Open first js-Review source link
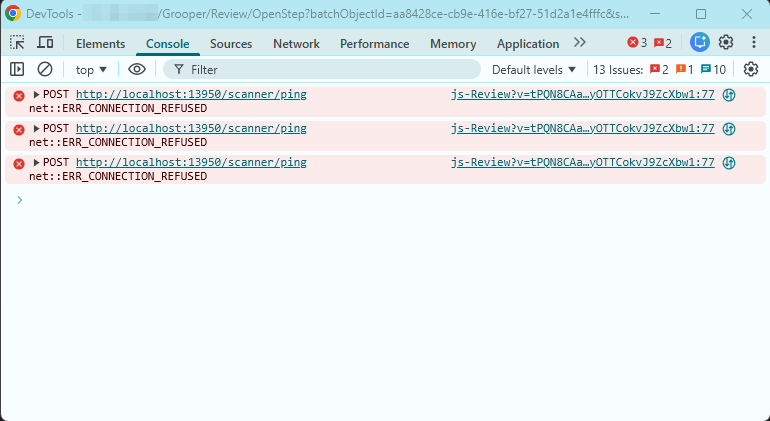The image size is (770, 421). [583, 94]
